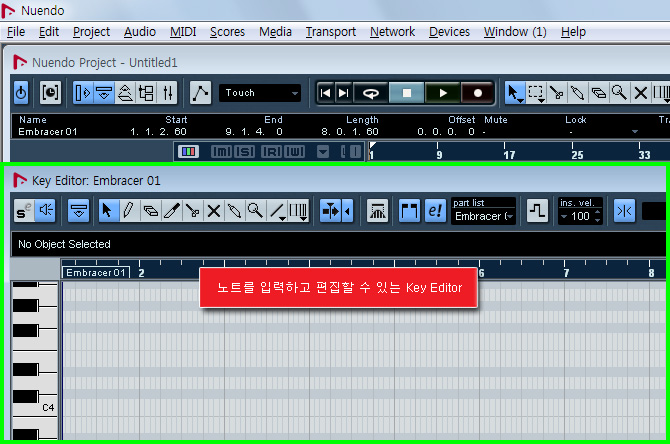Select Zoom magnifier tool in Key Editor
The width and height of the screenshot is (670, 444).
[255, 211]
